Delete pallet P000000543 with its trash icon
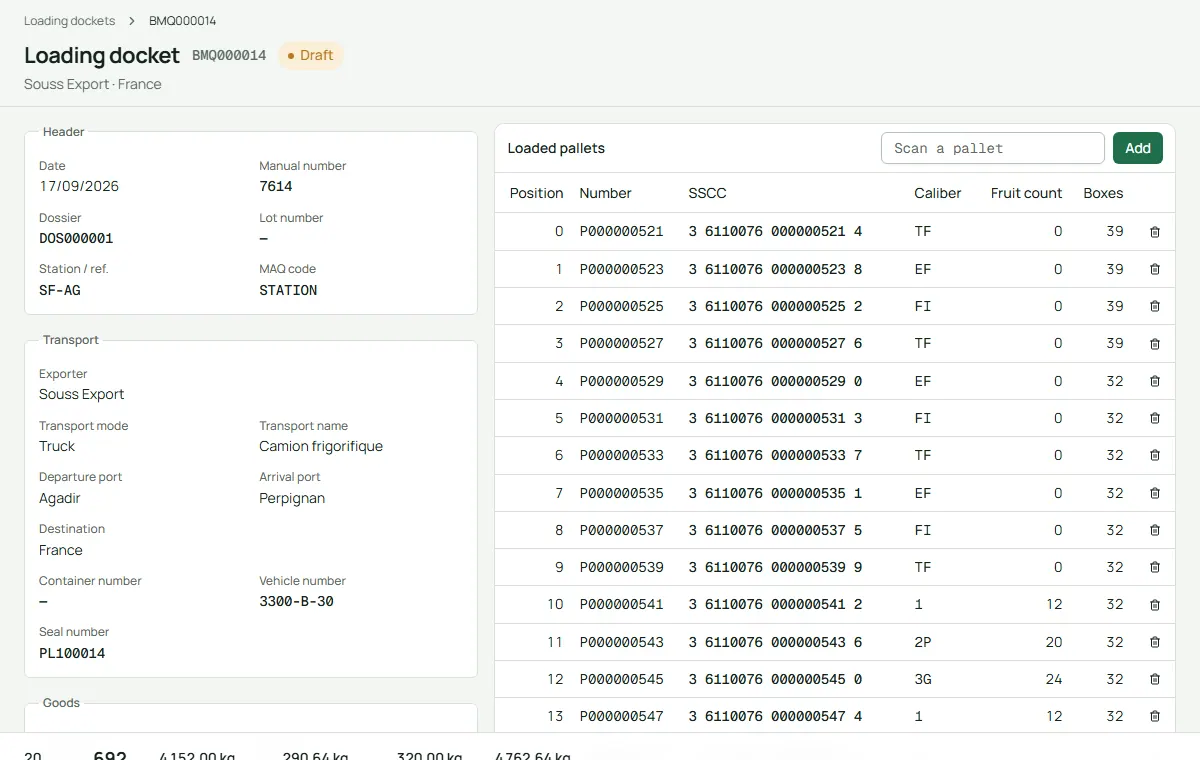Screen dimensions: 1200x760 tap(1155, 642)
